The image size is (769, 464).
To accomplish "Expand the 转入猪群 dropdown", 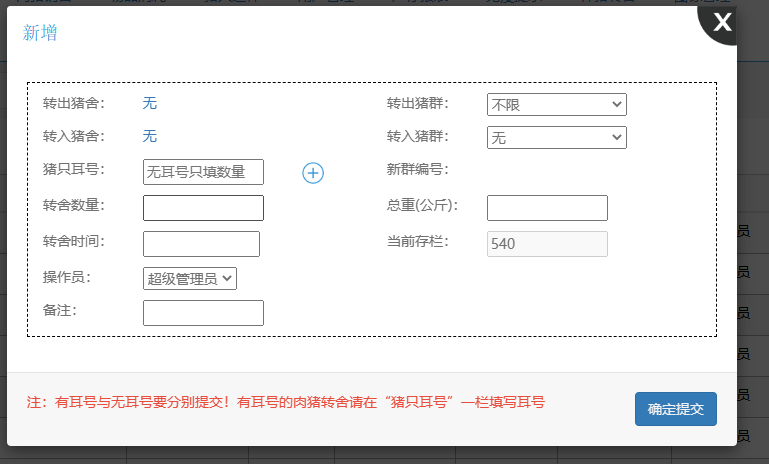I will (x=556, y=137).
